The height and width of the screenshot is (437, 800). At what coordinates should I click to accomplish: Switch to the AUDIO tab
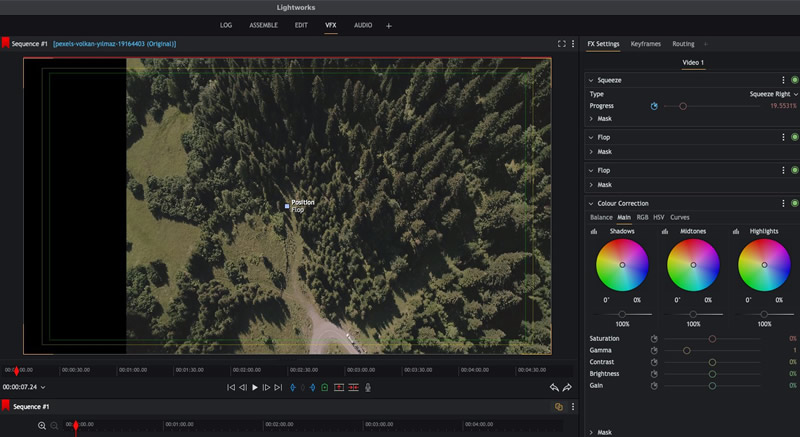(363, 25)
